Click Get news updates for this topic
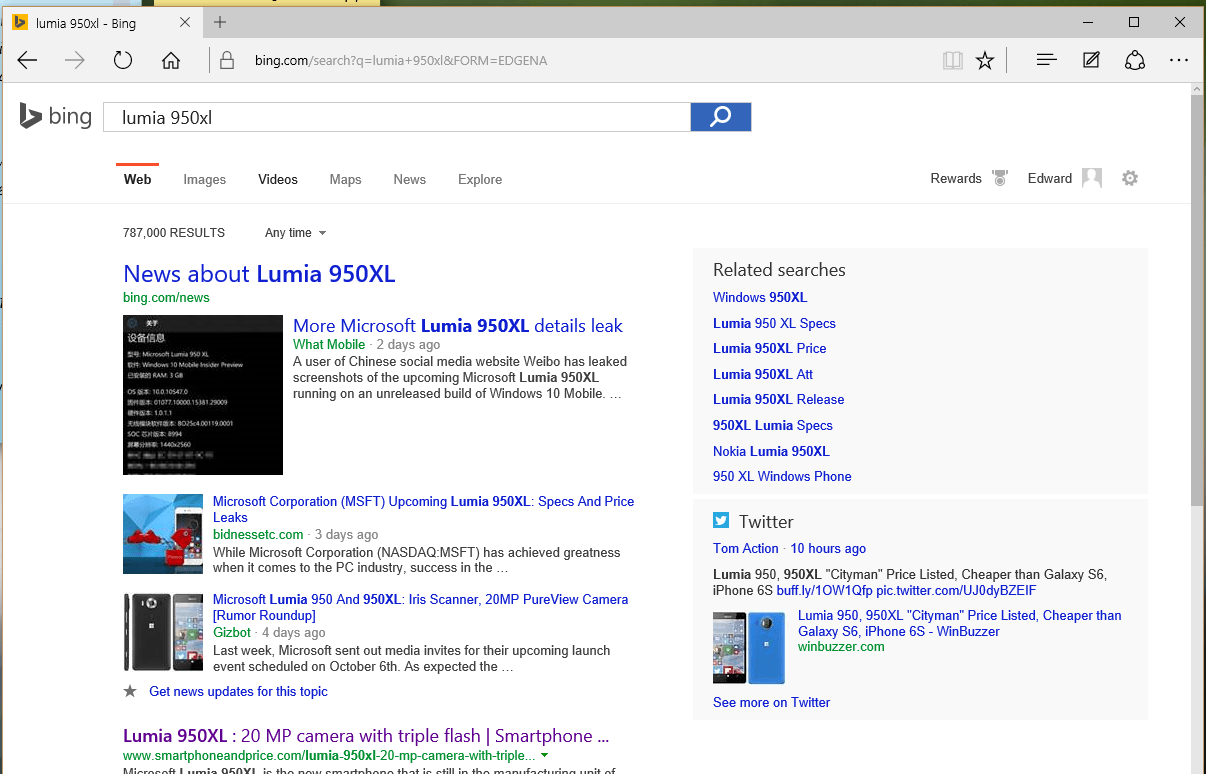Screen dimensions: 1206x774 [238, 691]
